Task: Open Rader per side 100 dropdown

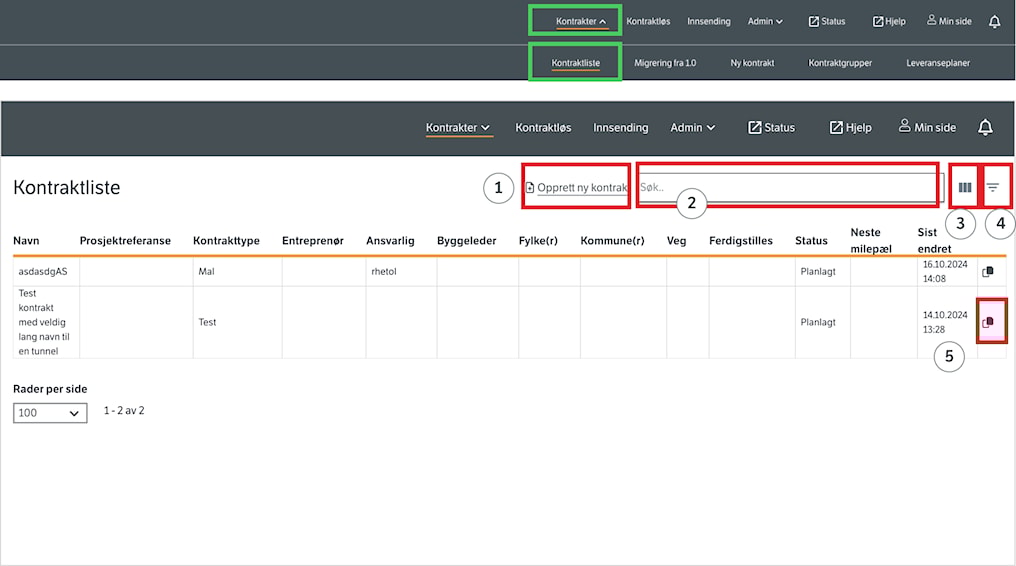Action: 50,413
